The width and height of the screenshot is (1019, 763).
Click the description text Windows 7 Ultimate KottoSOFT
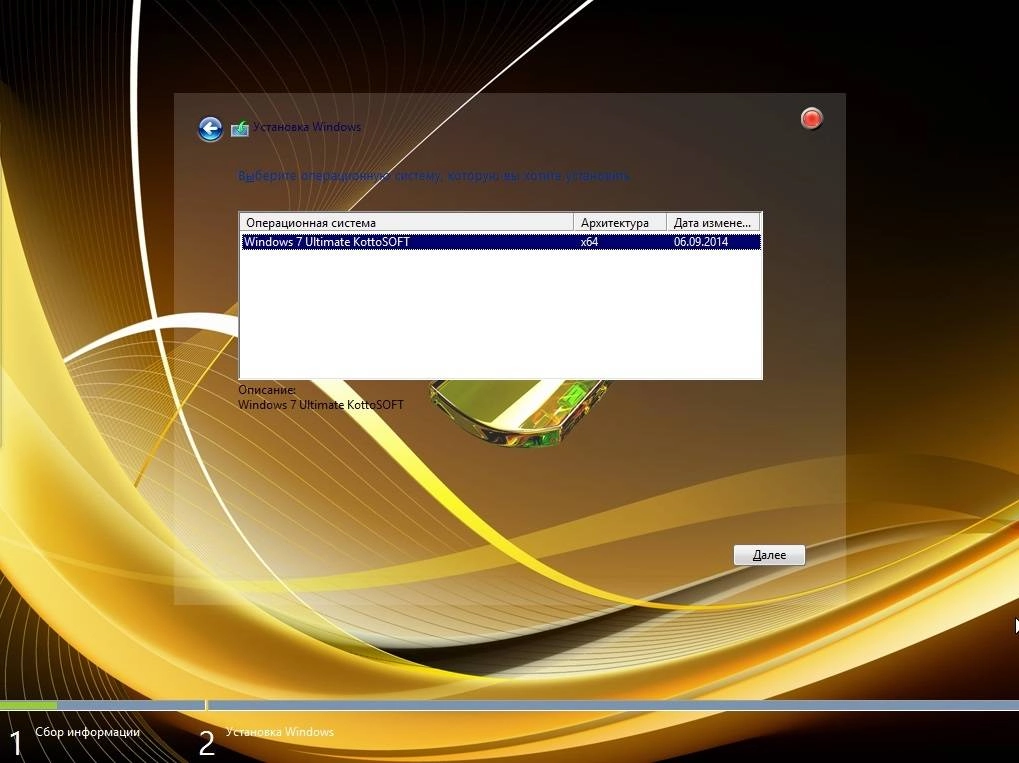(320, 405)
